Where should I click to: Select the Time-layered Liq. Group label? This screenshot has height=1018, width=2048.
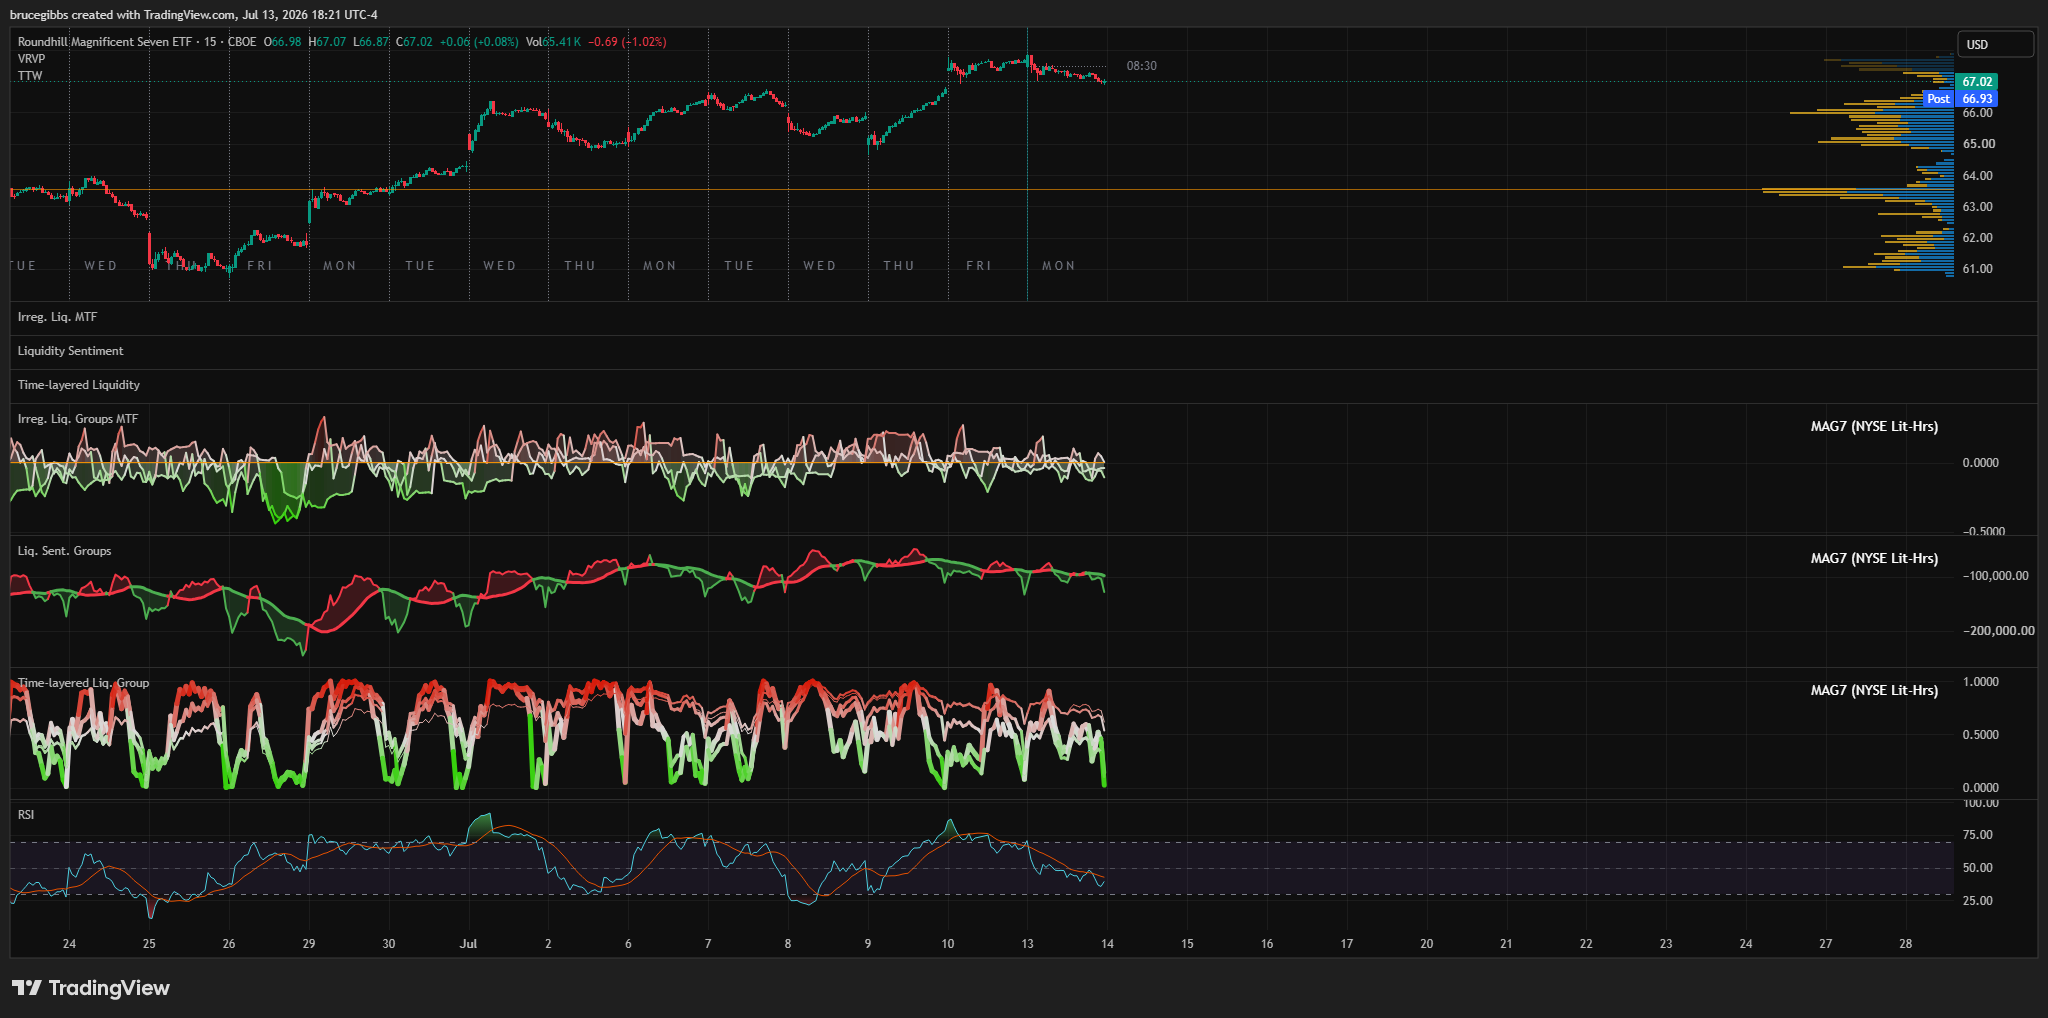[83, 683]
